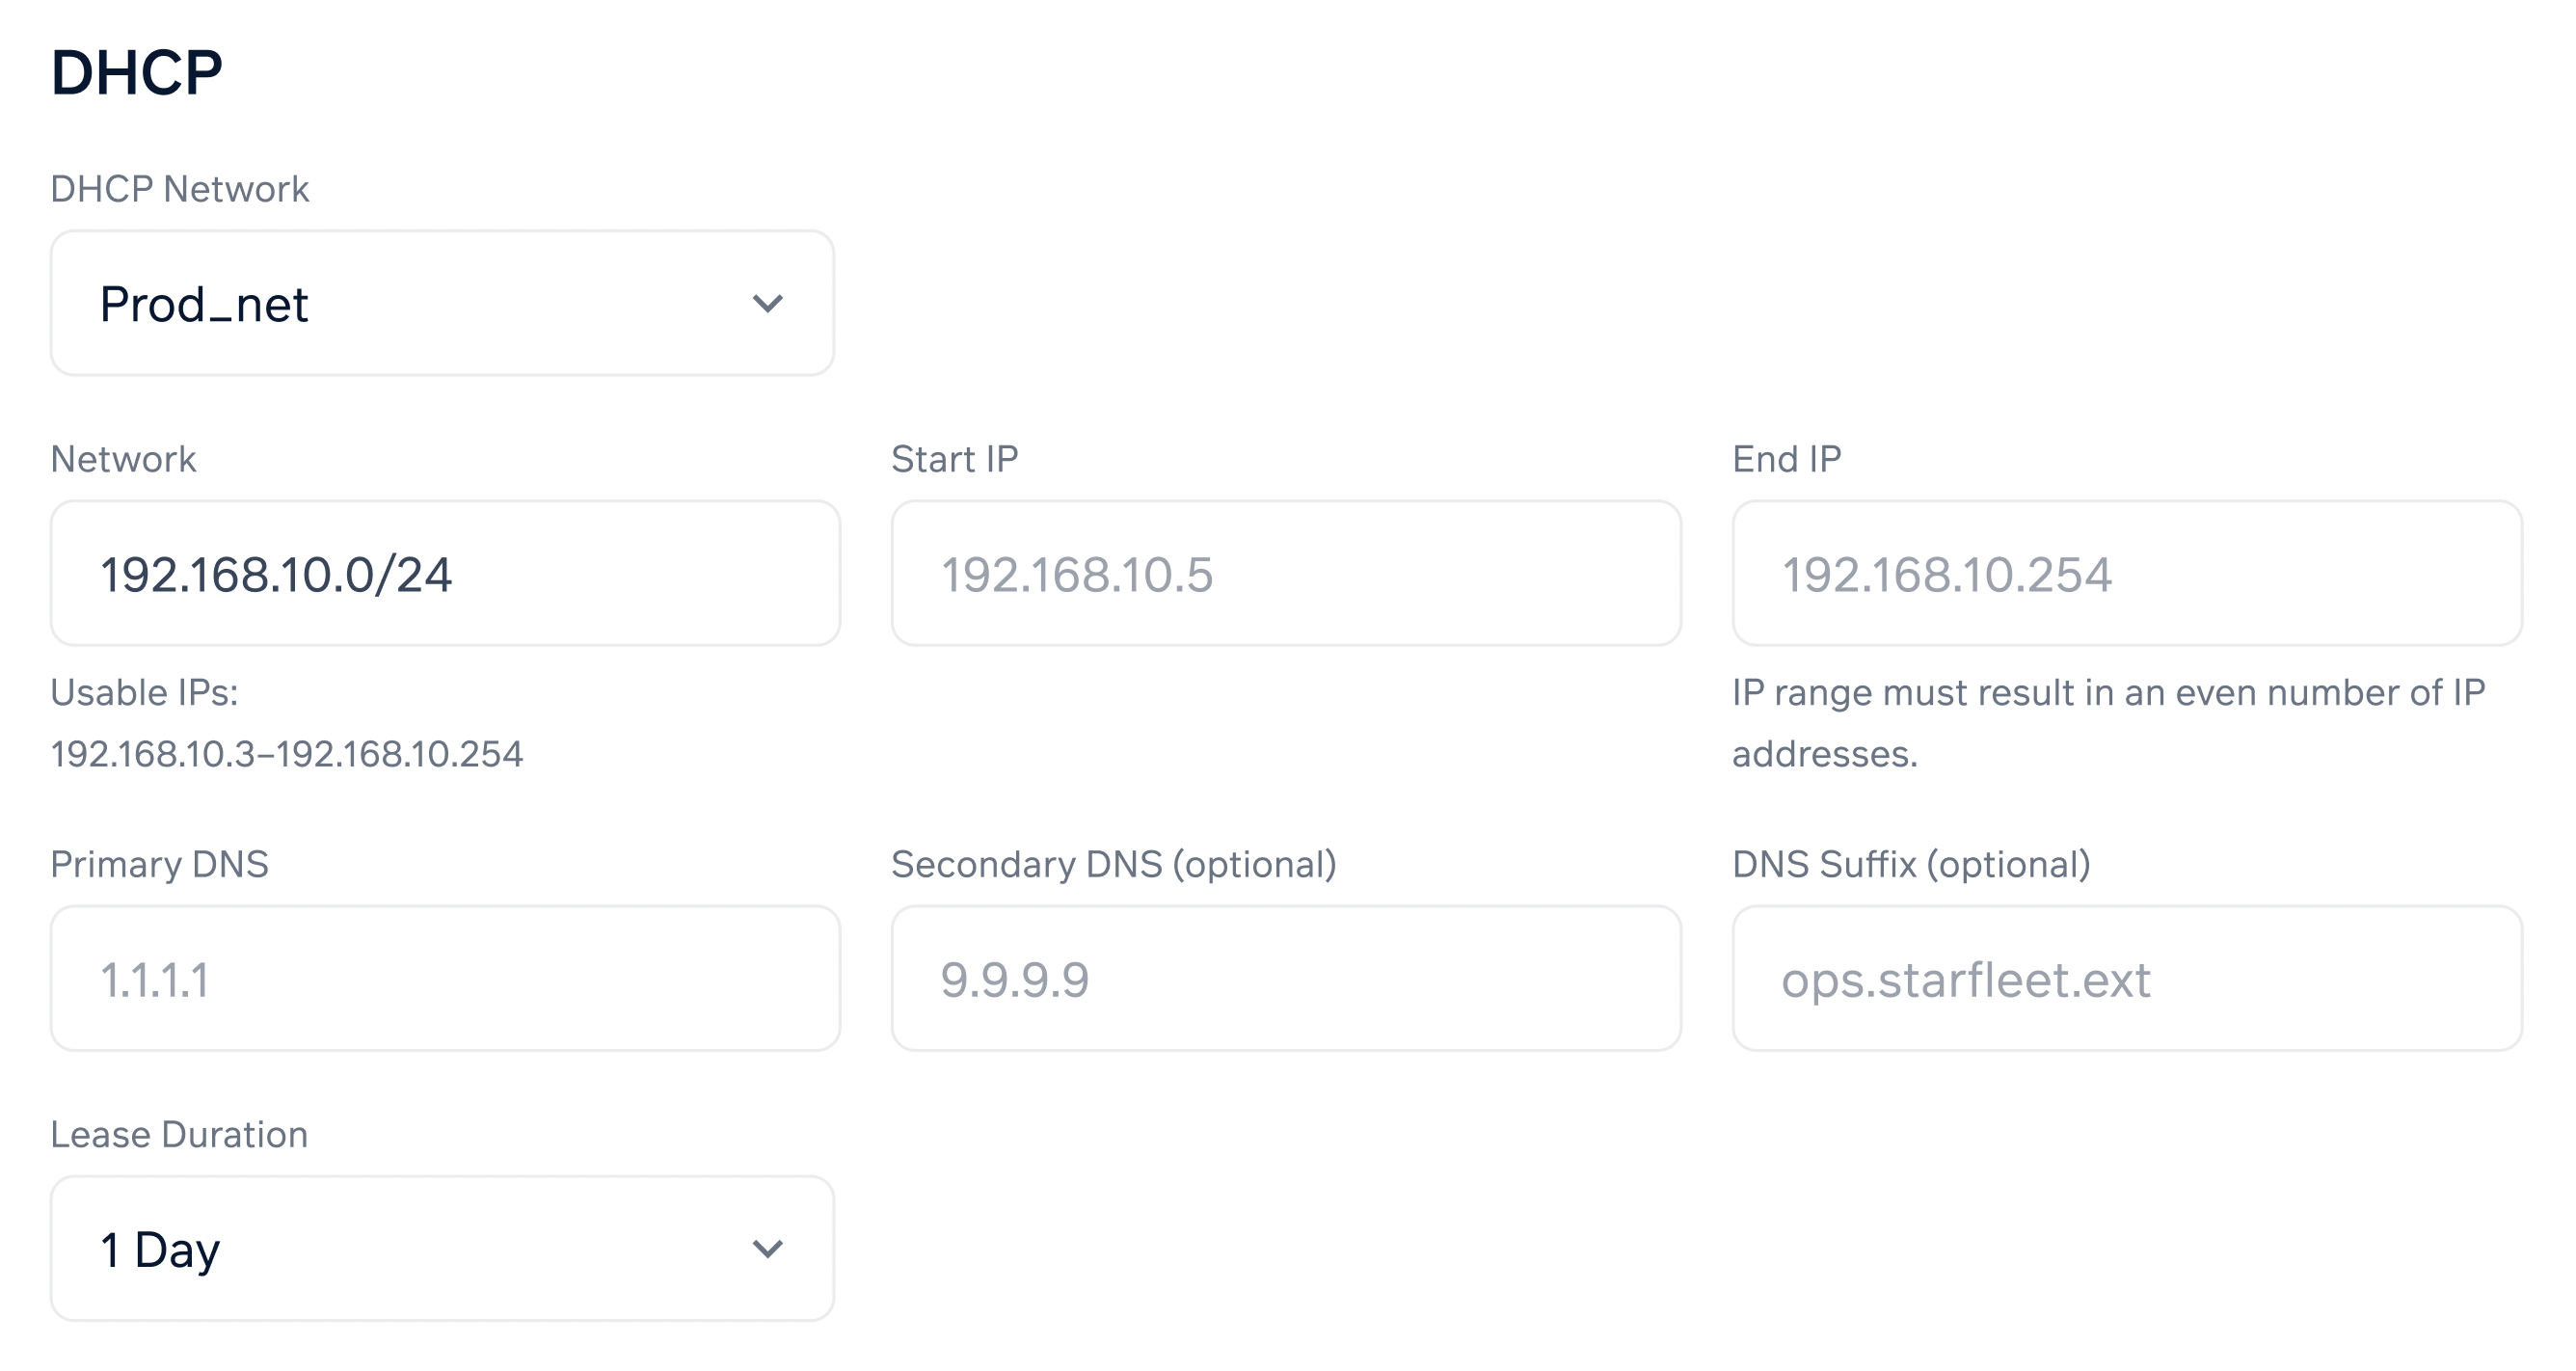
Task: Click the Usable IPs range 192.168.10.3–192.168.10.254
Action: (287, 754)
